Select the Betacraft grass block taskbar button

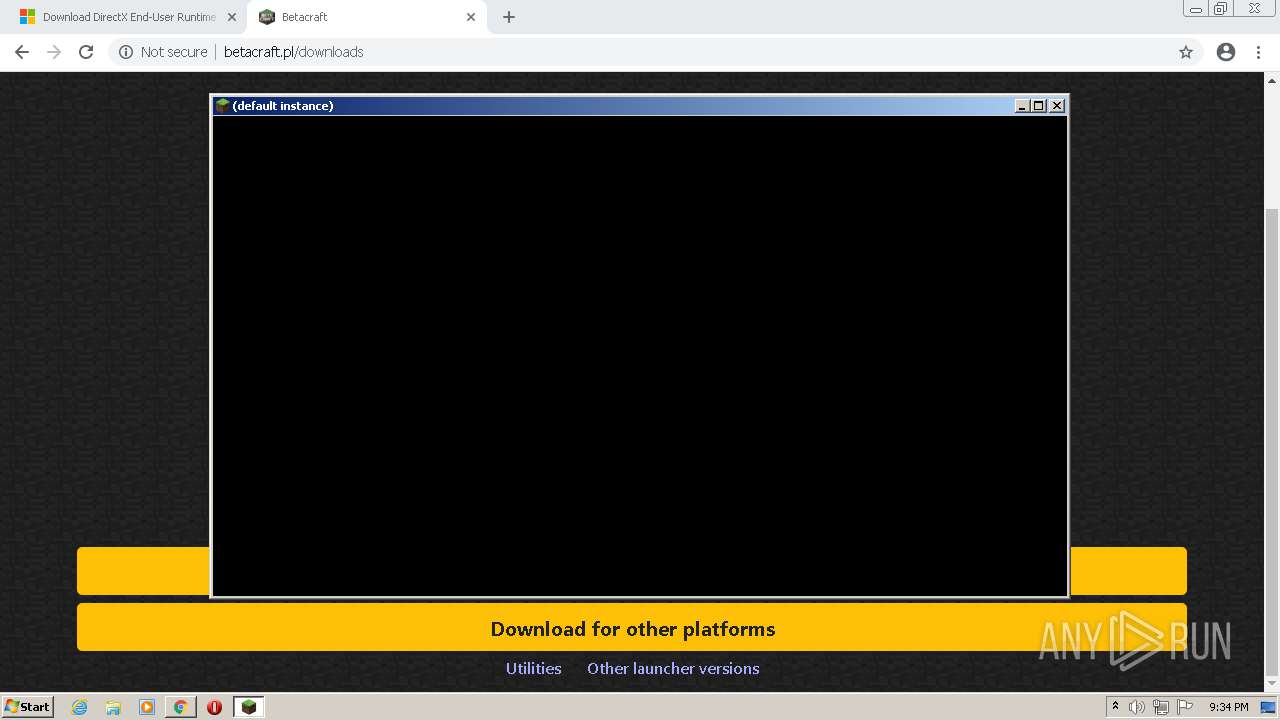click(x=248, y=707)
